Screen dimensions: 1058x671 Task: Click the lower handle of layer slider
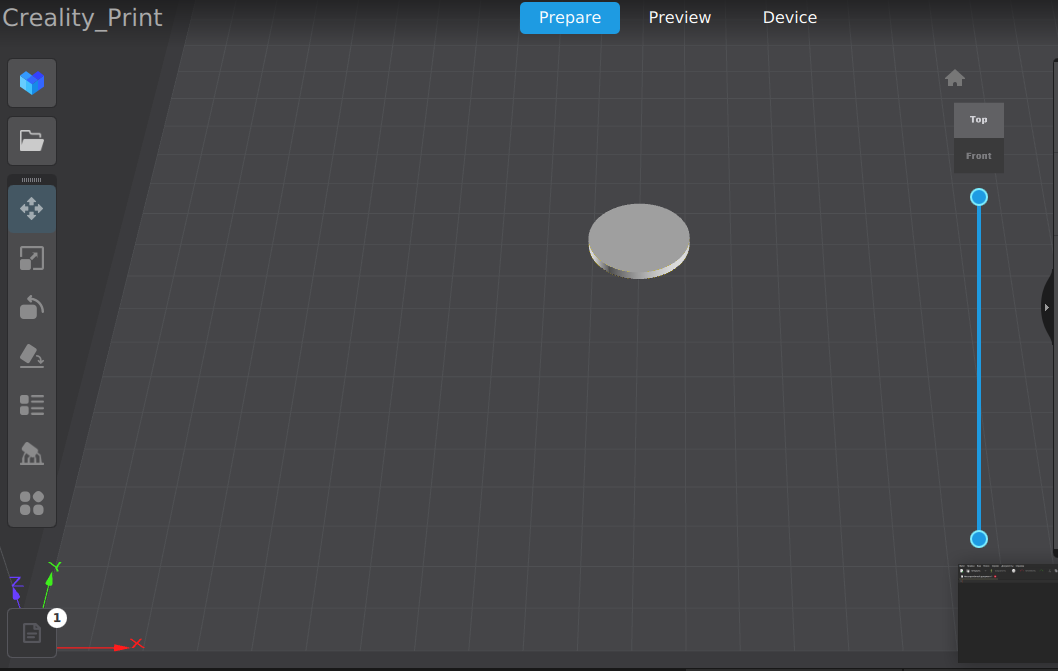tap(978, 539)
